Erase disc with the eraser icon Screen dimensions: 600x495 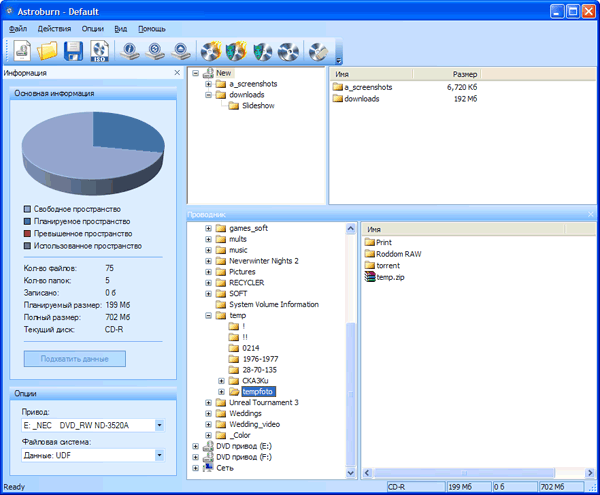tap(318, 52)
